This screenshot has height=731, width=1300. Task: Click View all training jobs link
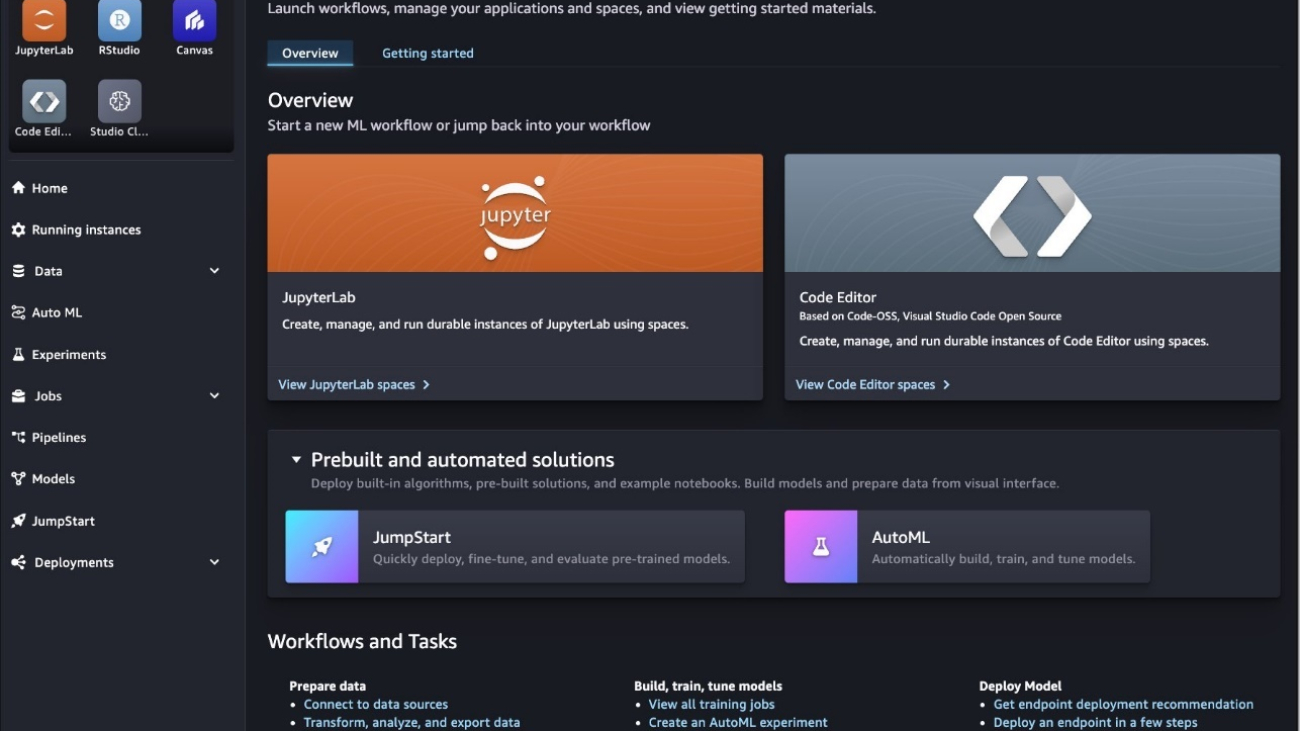[712, 705]
